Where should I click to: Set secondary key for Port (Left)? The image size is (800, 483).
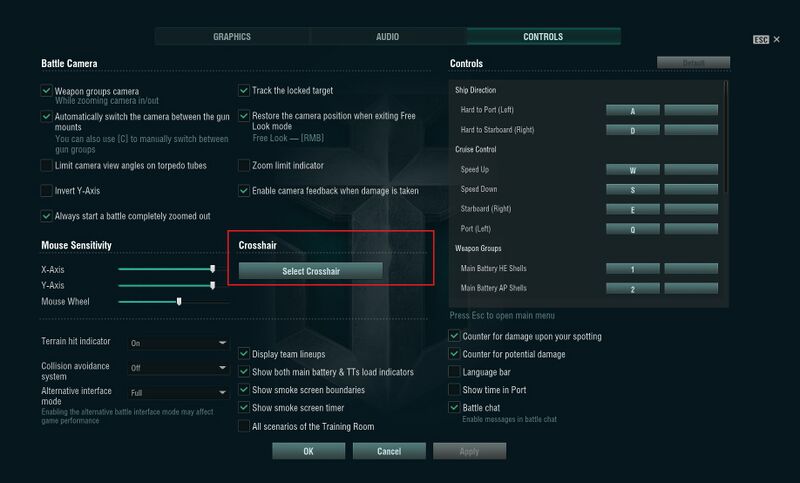point(691,229)
